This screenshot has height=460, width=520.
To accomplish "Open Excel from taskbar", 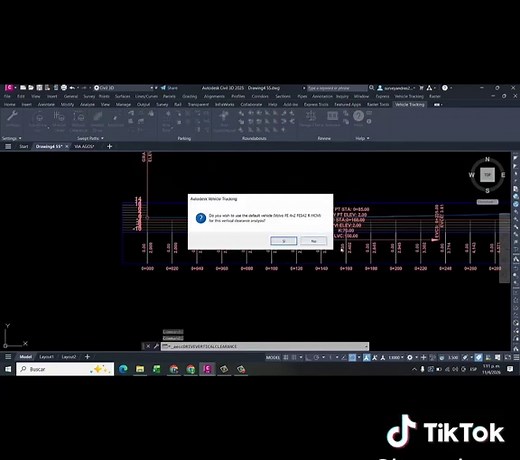I will [x=157, y=369].
